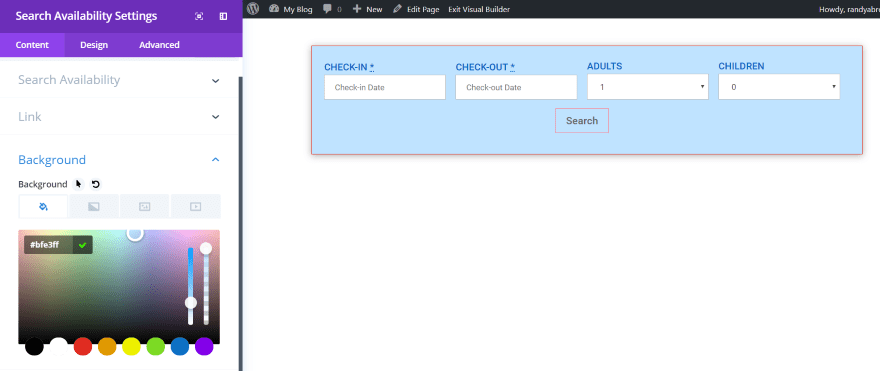
Task: Click the Check-in Date field
Action: click(x=385, y=88)
